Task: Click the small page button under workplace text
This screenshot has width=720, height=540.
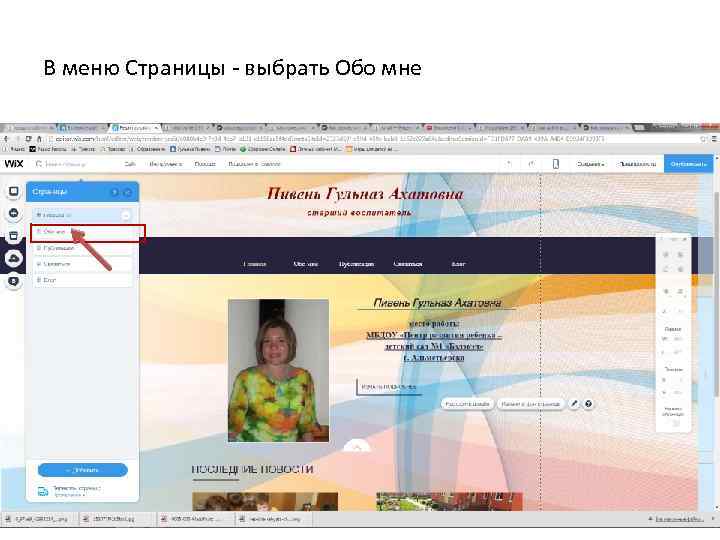Action: pyautogui.click(x=388, y=387)
